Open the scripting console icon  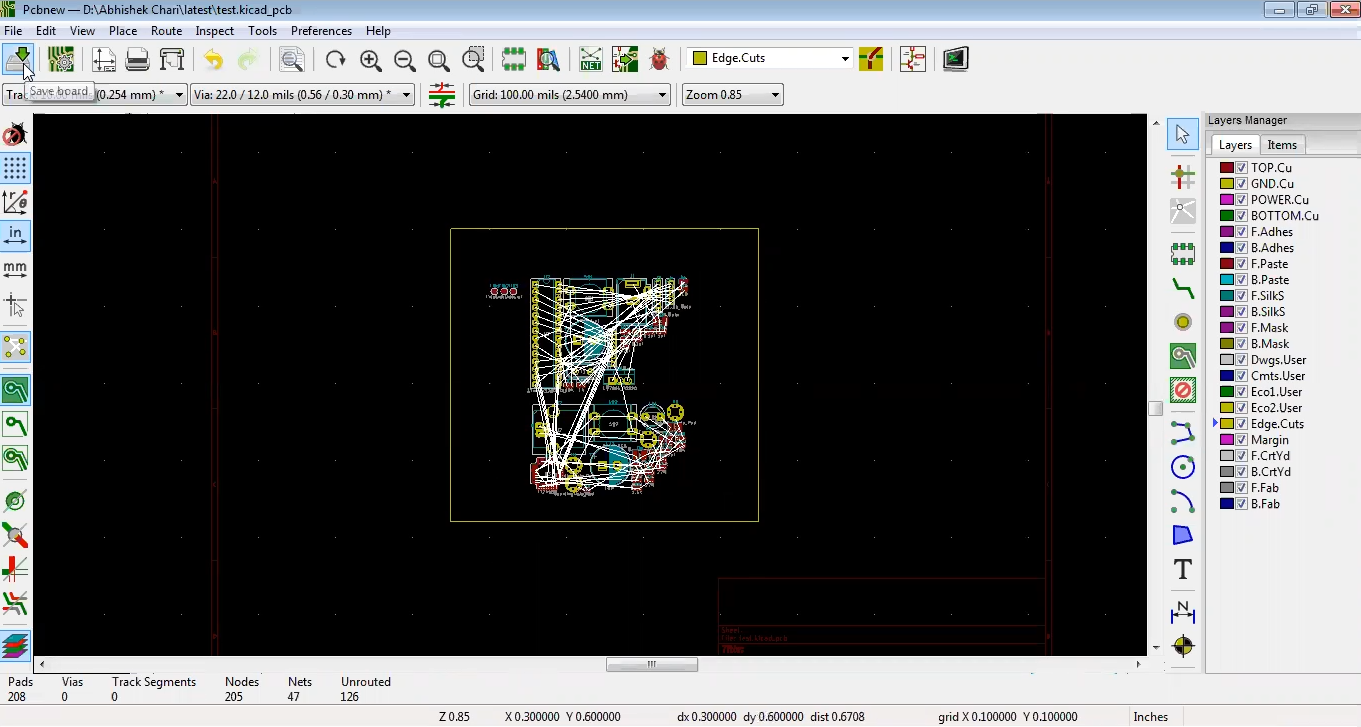click(955, 59)
